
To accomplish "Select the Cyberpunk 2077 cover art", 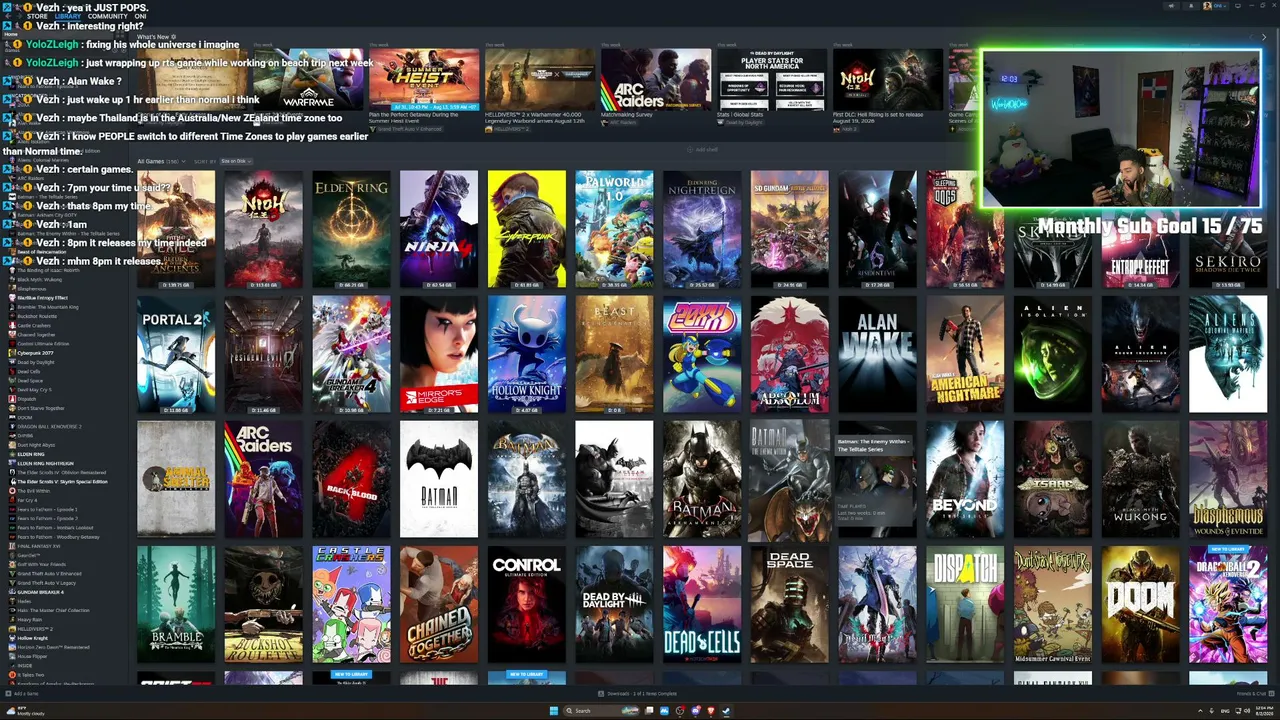I will 527,229.
